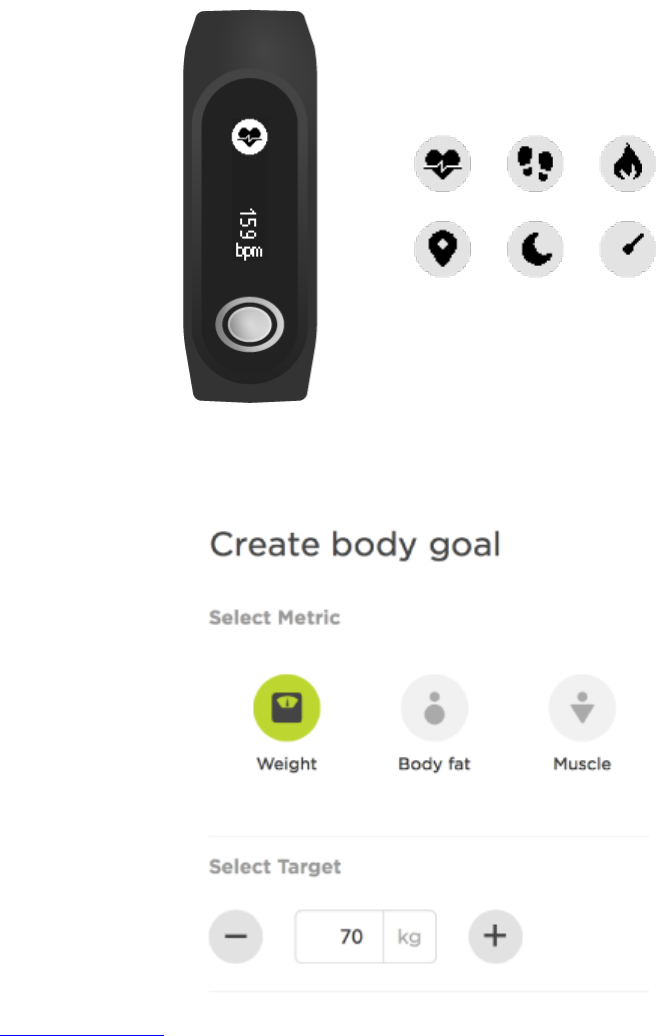Click the 159 bpm reading on the band
The height and width of the screenshot is (1036, 669).
249,233
